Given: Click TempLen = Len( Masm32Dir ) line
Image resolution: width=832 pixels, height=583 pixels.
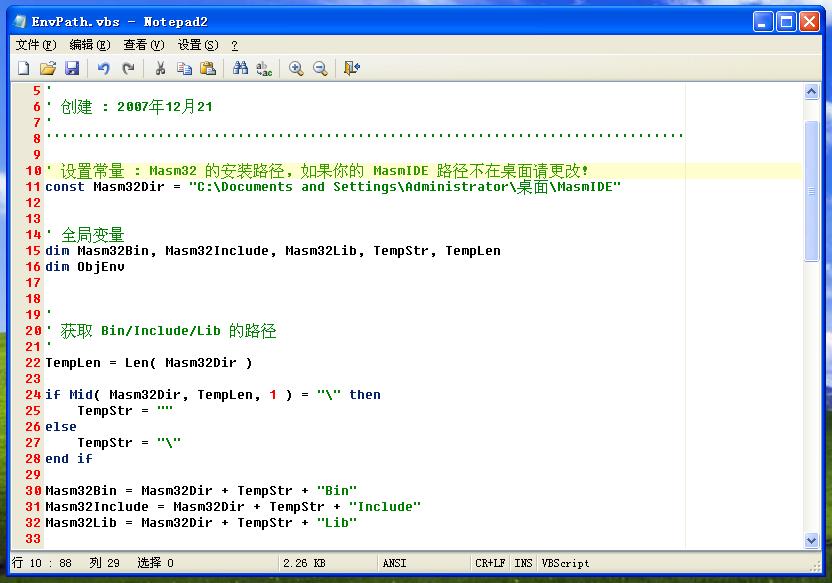Looking at the screenshot, I should (x=149, y=363).
